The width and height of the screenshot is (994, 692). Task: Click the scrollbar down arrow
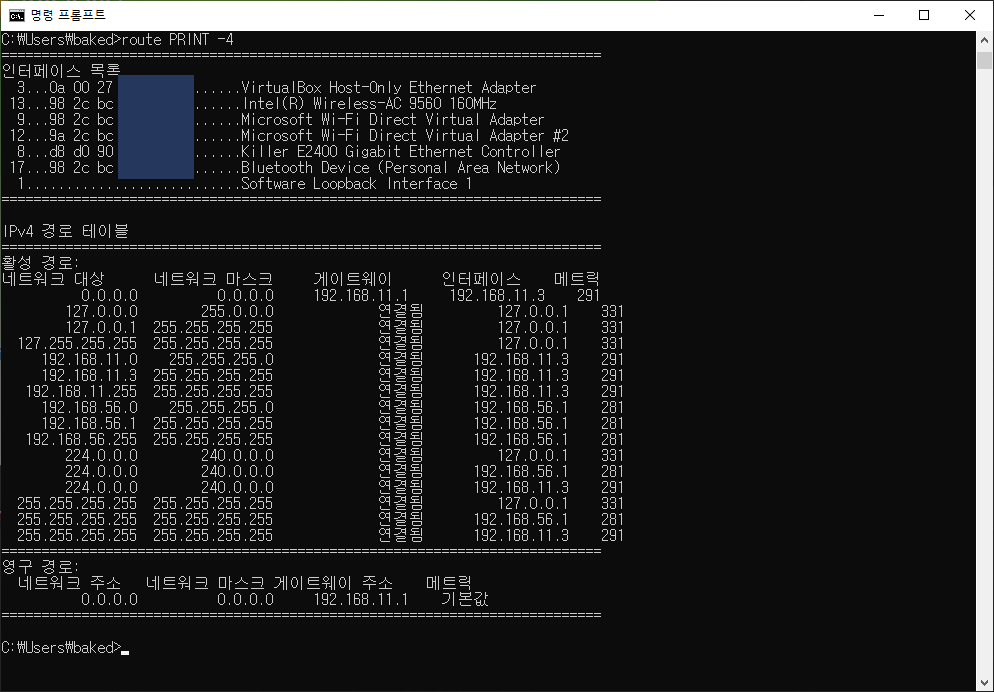click(x=984, y=682)
